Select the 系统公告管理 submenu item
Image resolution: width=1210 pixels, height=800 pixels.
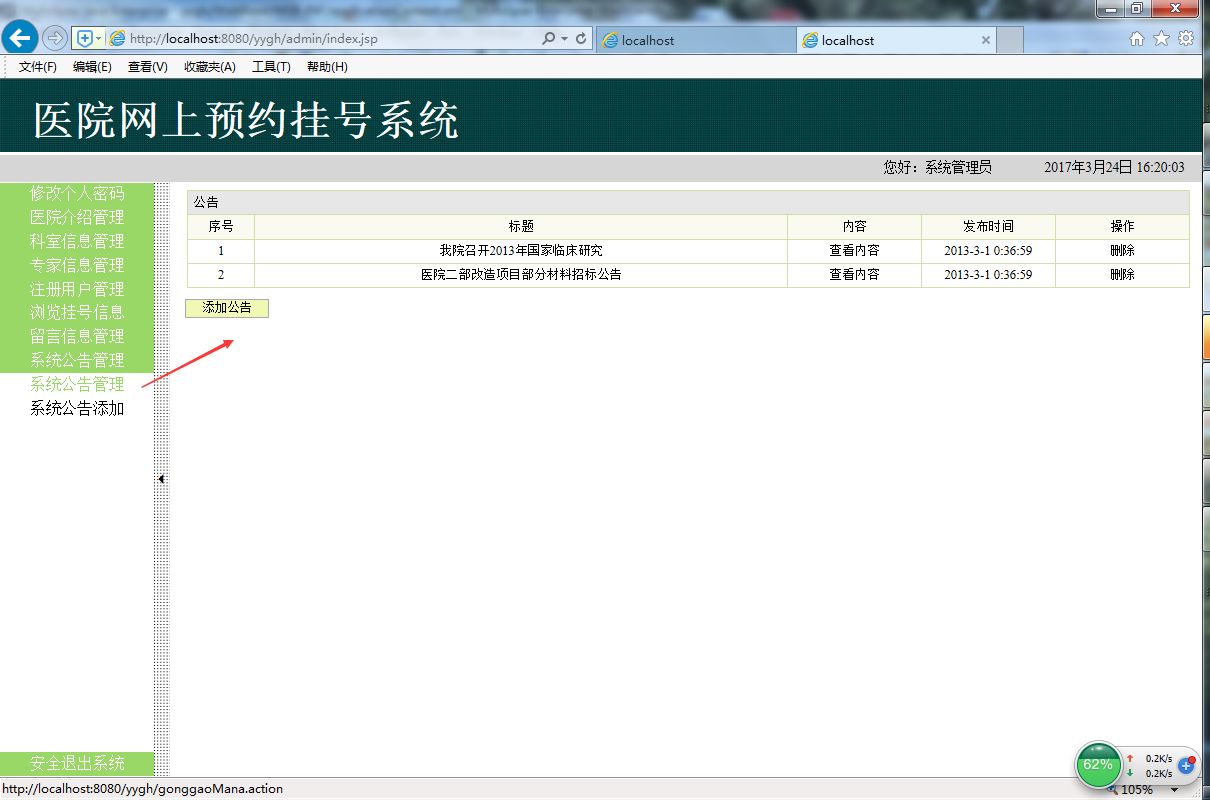(77, 385)
